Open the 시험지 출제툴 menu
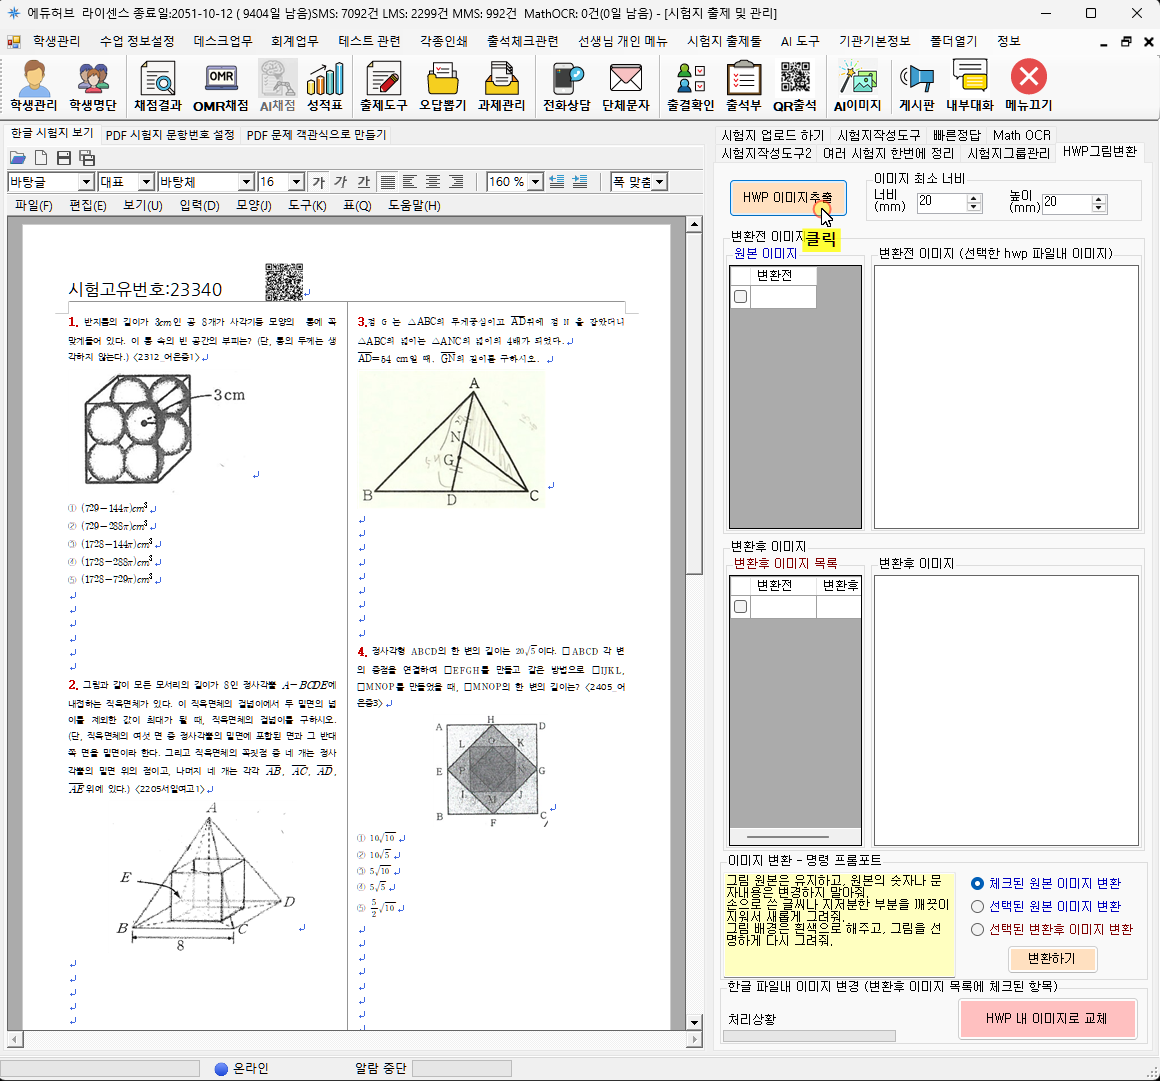The height and width of the screenshot is (1081, 1160). [724, 41]
